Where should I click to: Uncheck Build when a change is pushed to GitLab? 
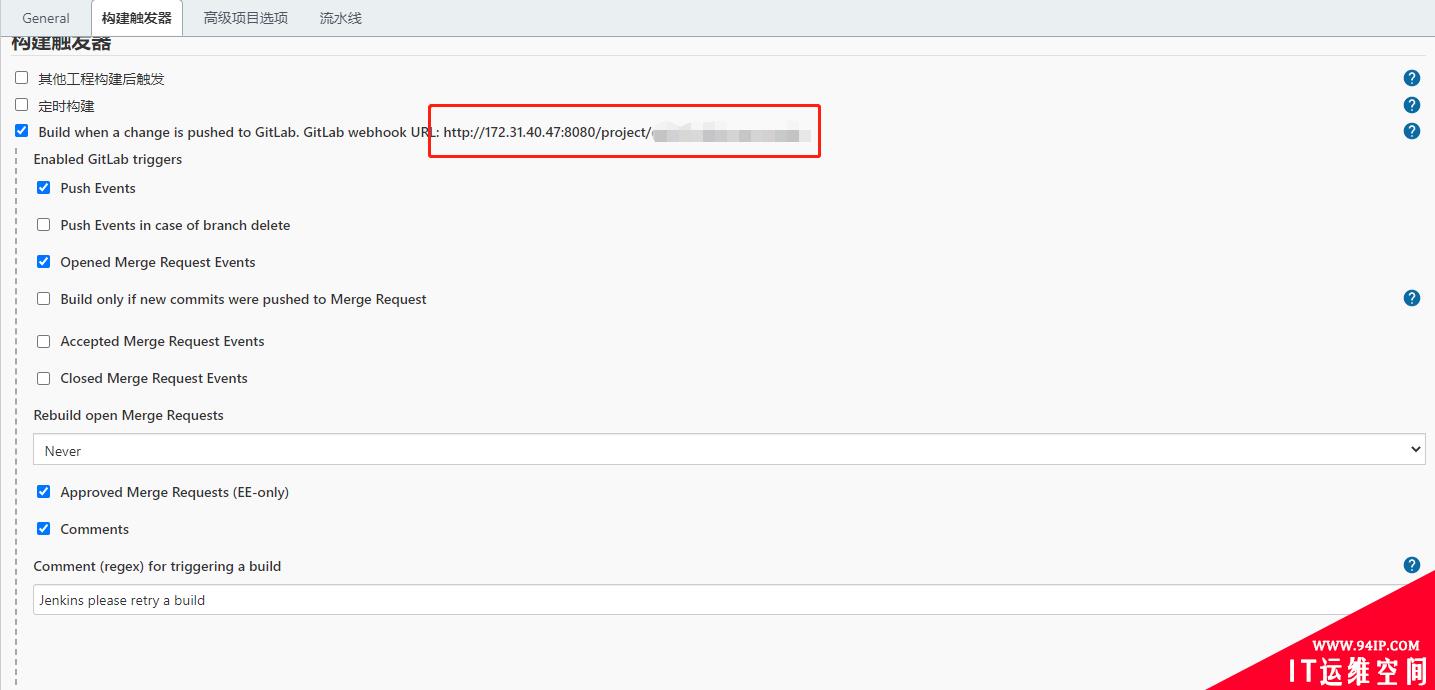tap(21, 131)
